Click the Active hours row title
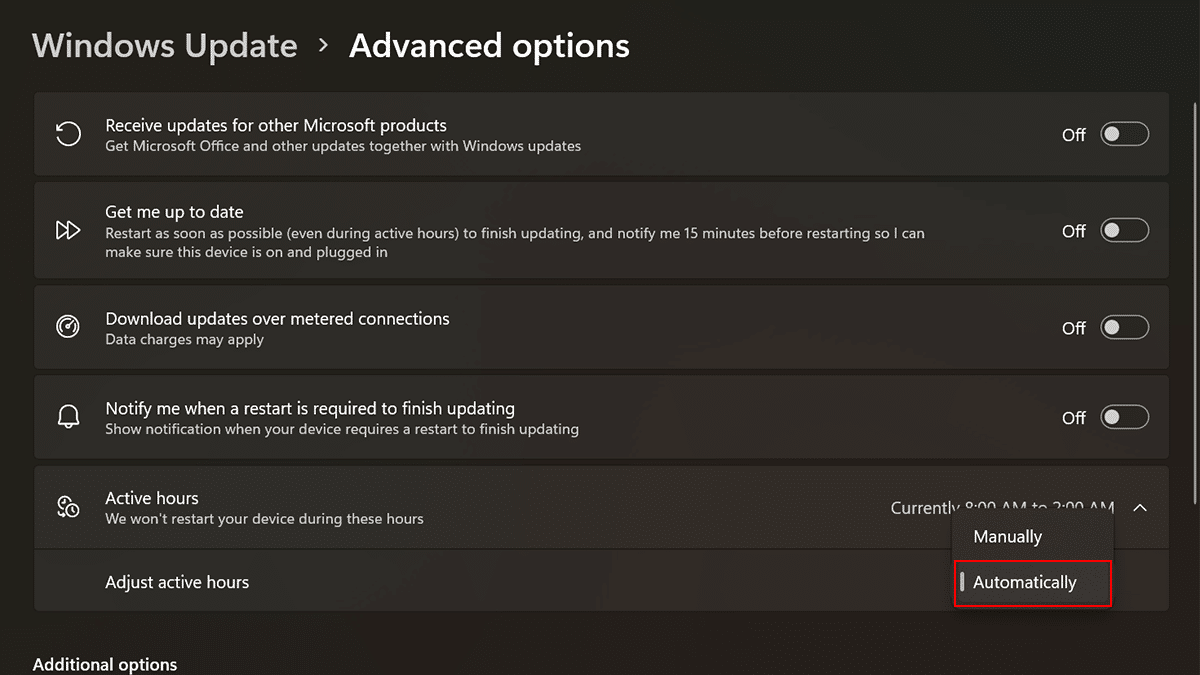 click(152, 498)
